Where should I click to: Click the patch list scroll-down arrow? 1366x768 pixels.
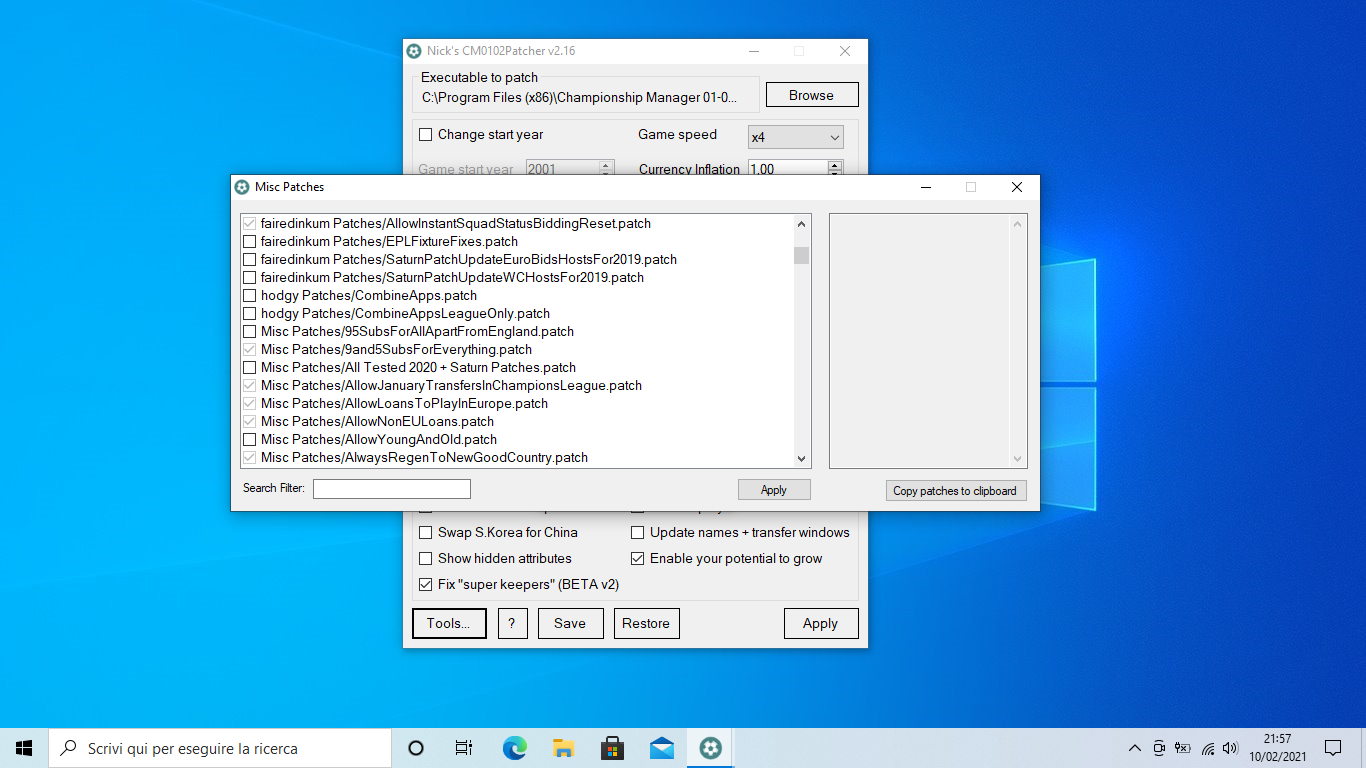801,459
